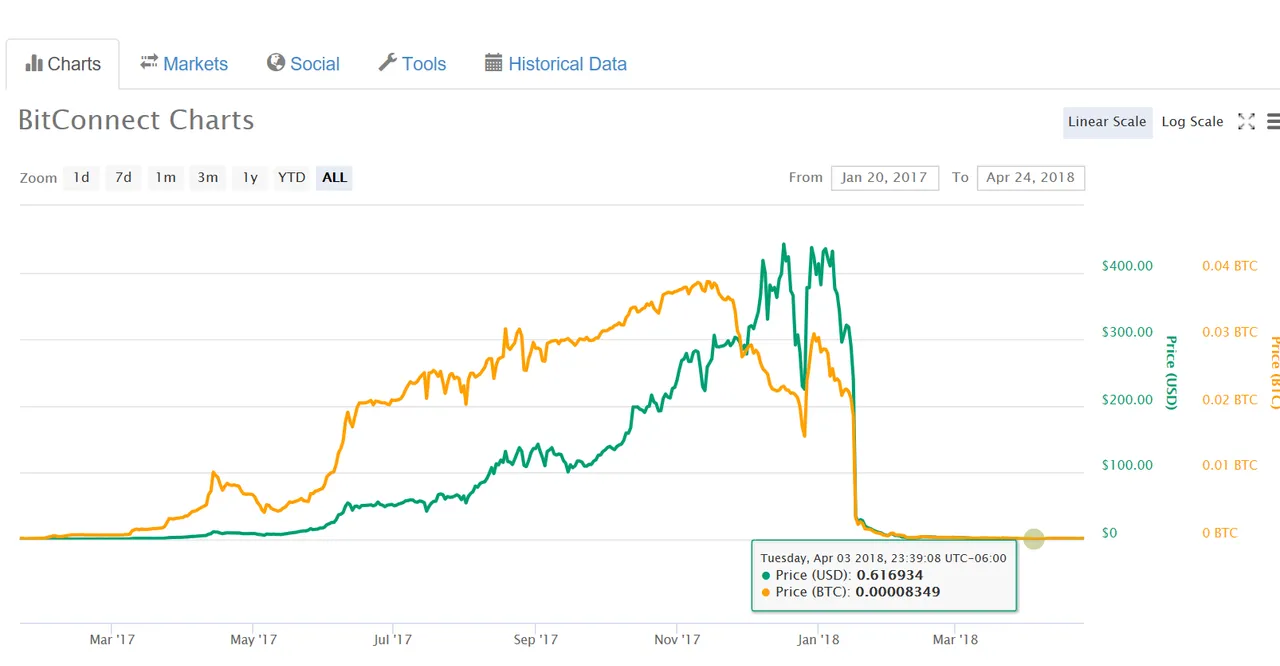The image size is (1280, 666).
Task: Click the 0.03 BTC axis label
Action: (x=1229, y=332)
